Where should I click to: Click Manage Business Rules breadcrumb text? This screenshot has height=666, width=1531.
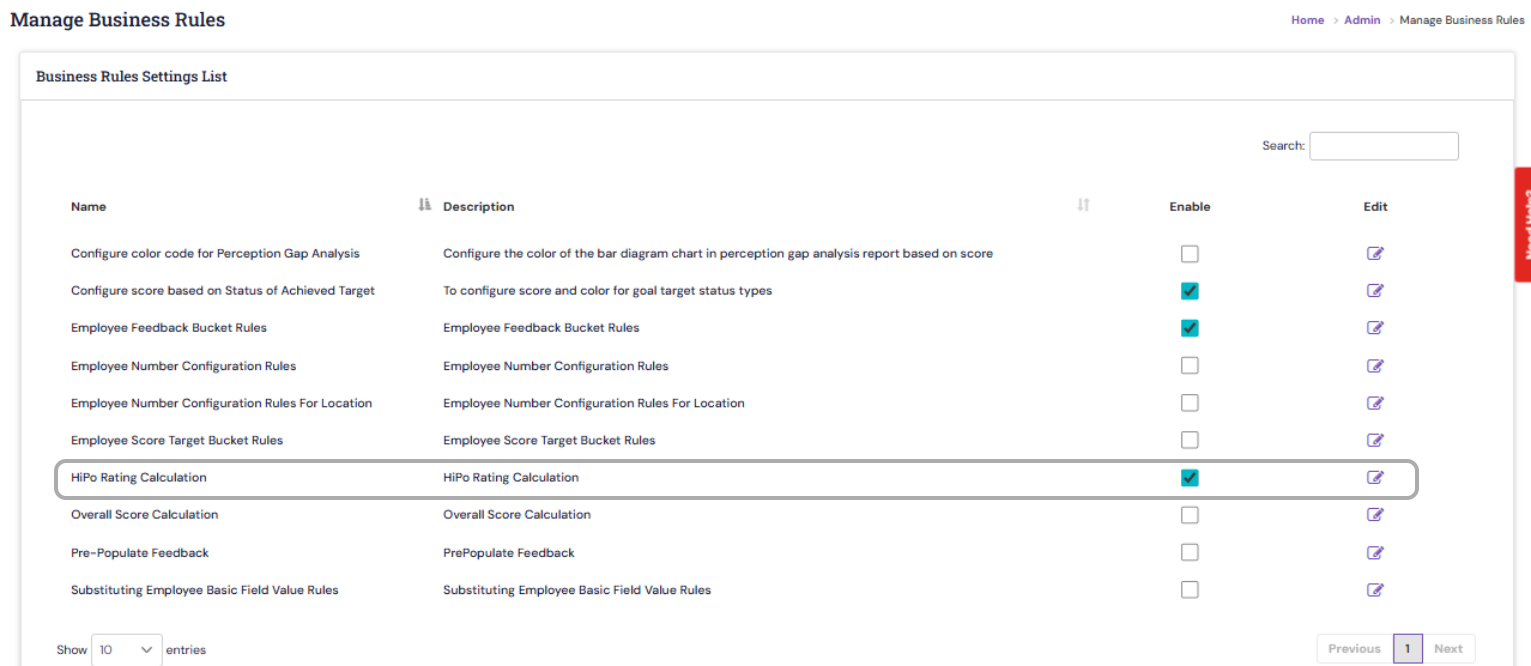1462,20
